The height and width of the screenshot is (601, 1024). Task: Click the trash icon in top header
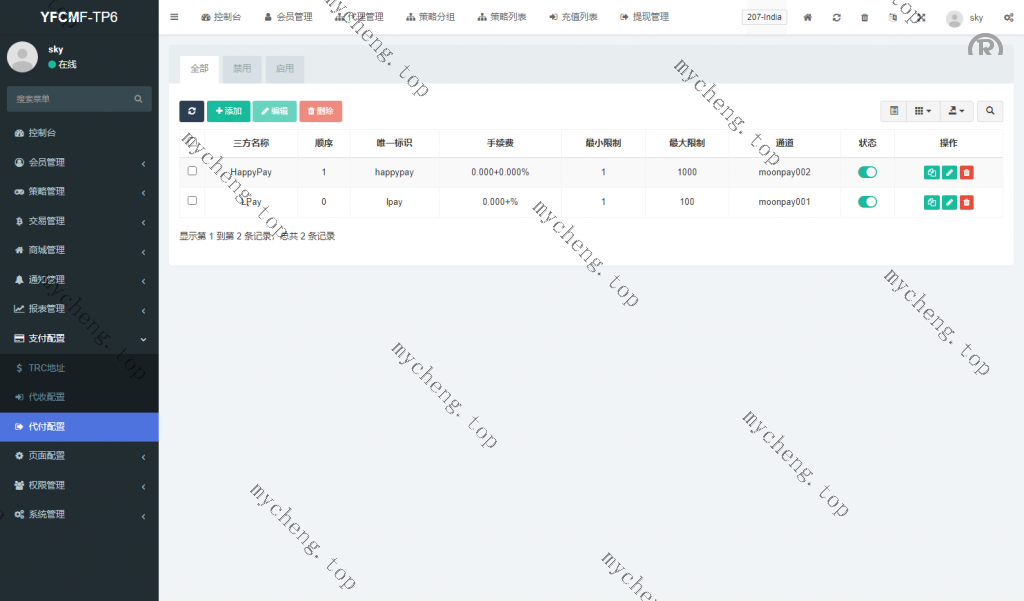(x=865, y=18)
